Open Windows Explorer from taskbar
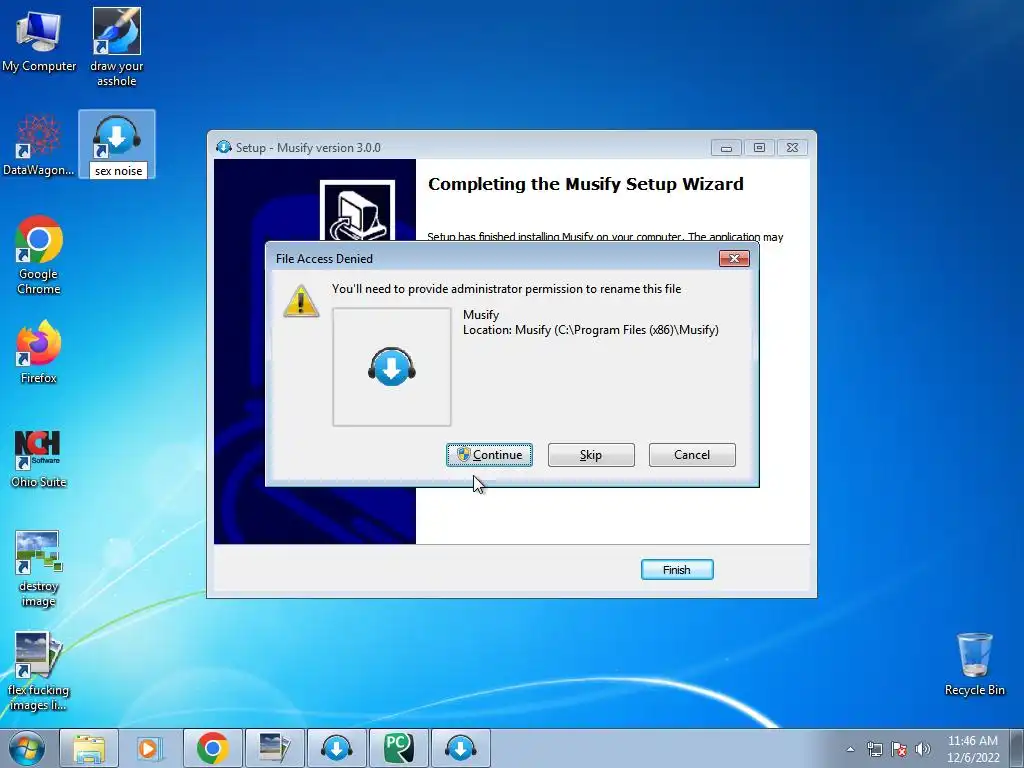 pos(89,748)
